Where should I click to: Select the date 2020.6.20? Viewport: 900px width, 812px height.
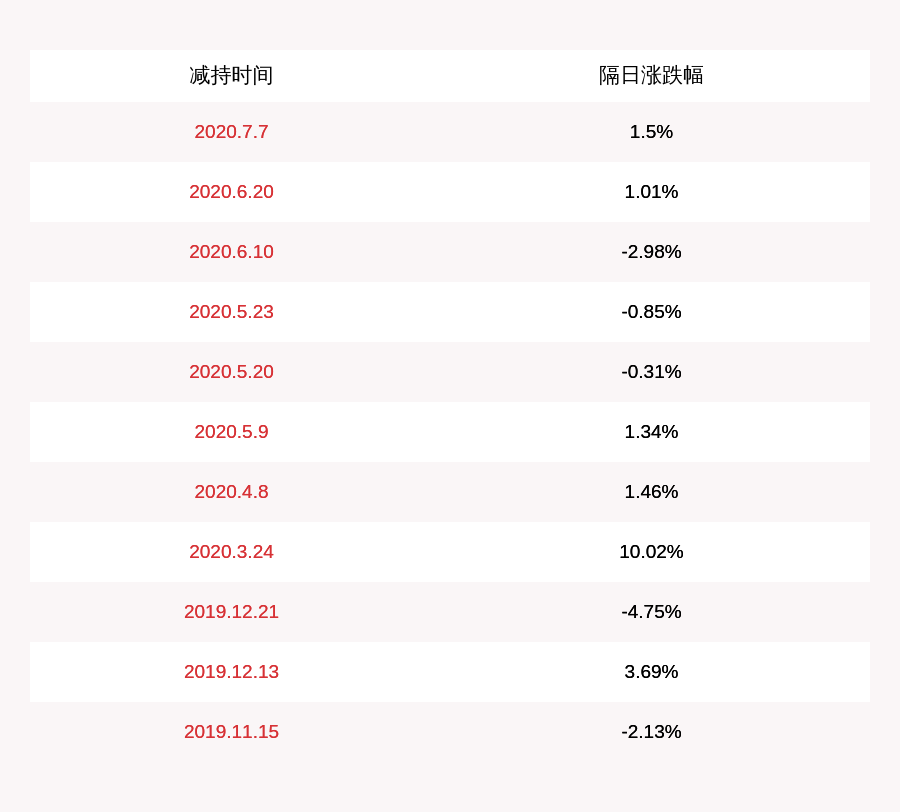tap(231, 192)
